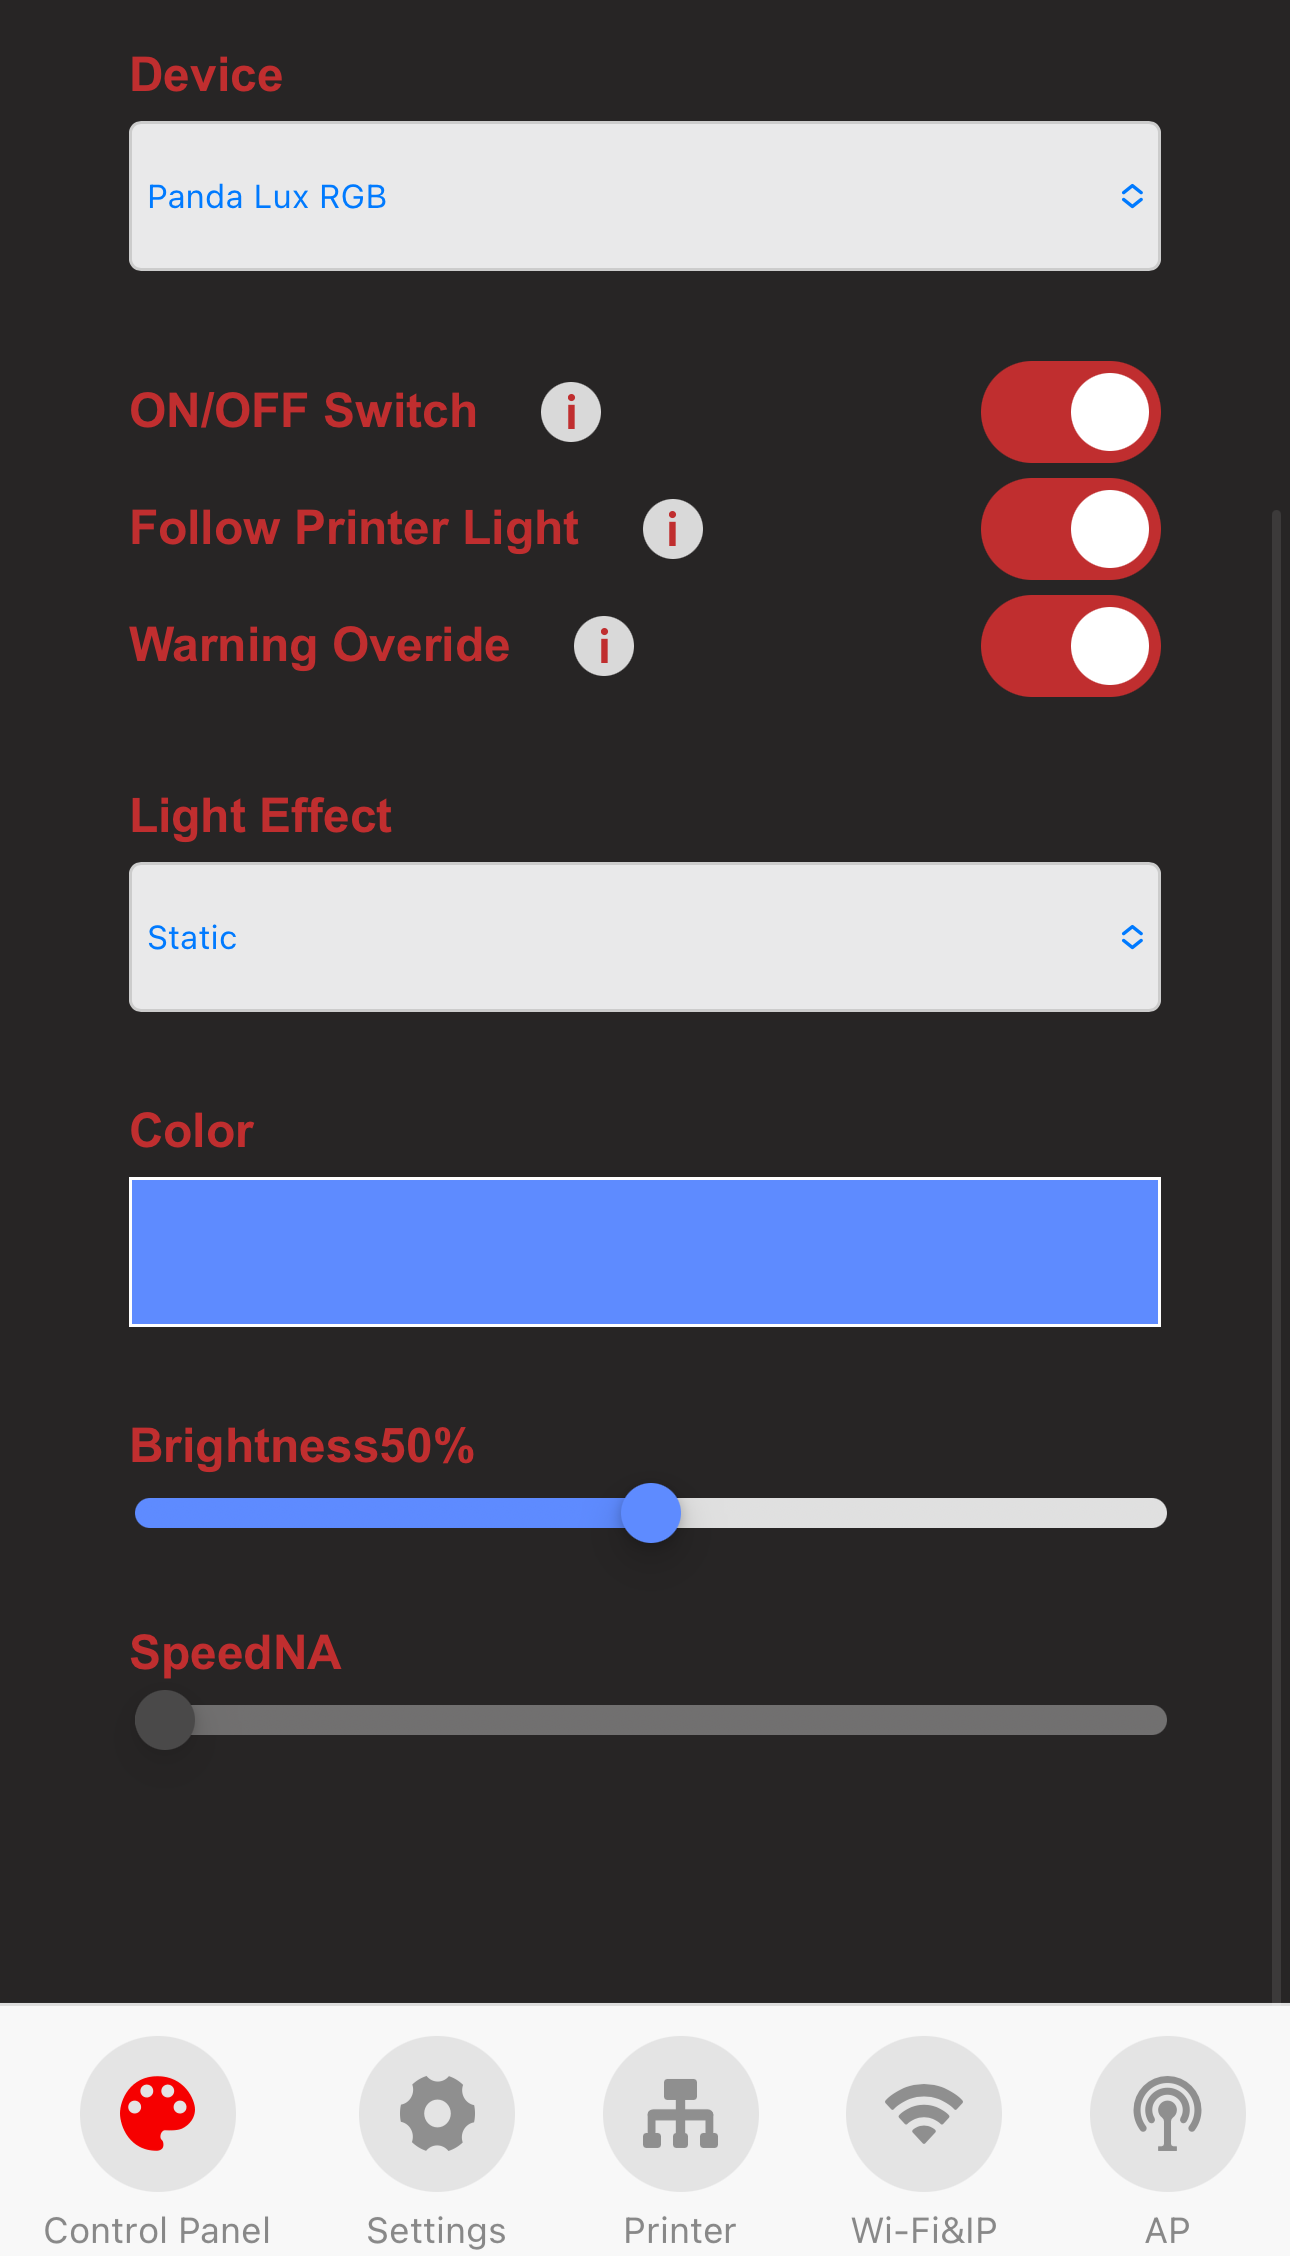
Task: Go to the Printer tab label
Action: pyautogui.click(x=680, y=2231)
